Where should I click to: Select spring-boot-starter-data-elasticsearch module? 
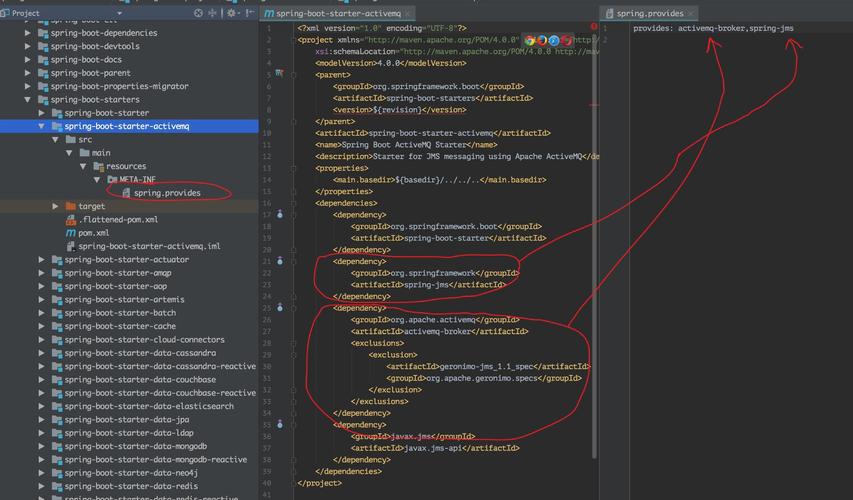(149, 406)
